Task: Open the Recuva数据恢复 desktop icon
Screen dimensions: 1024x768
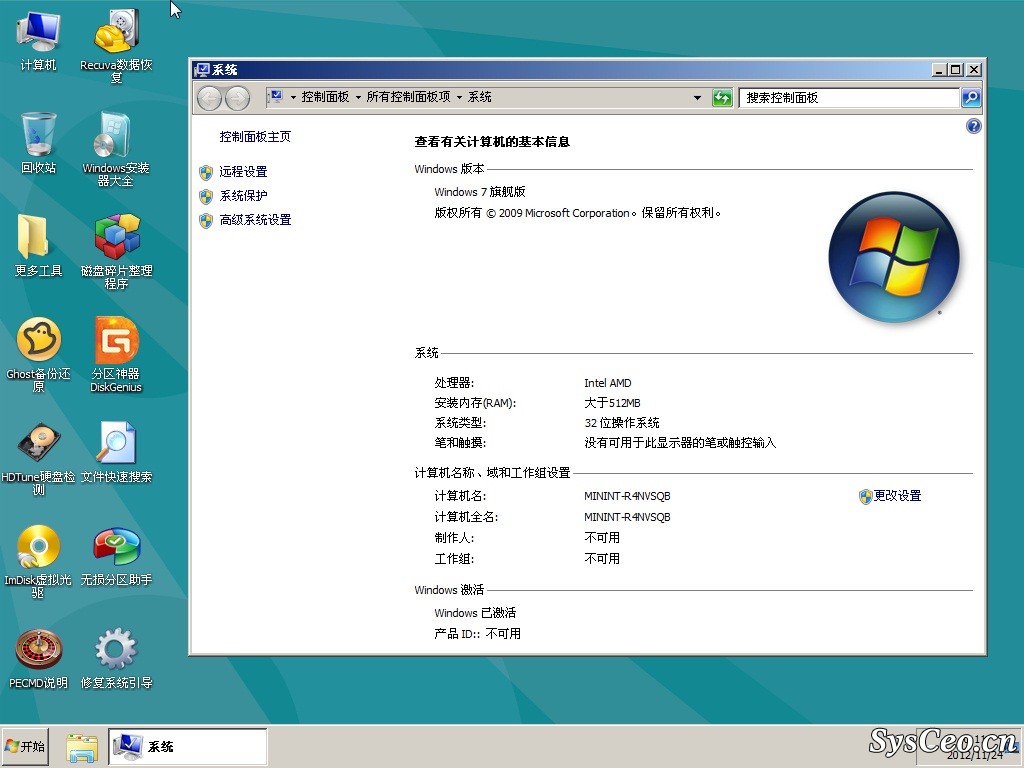Action: point(116,46)
